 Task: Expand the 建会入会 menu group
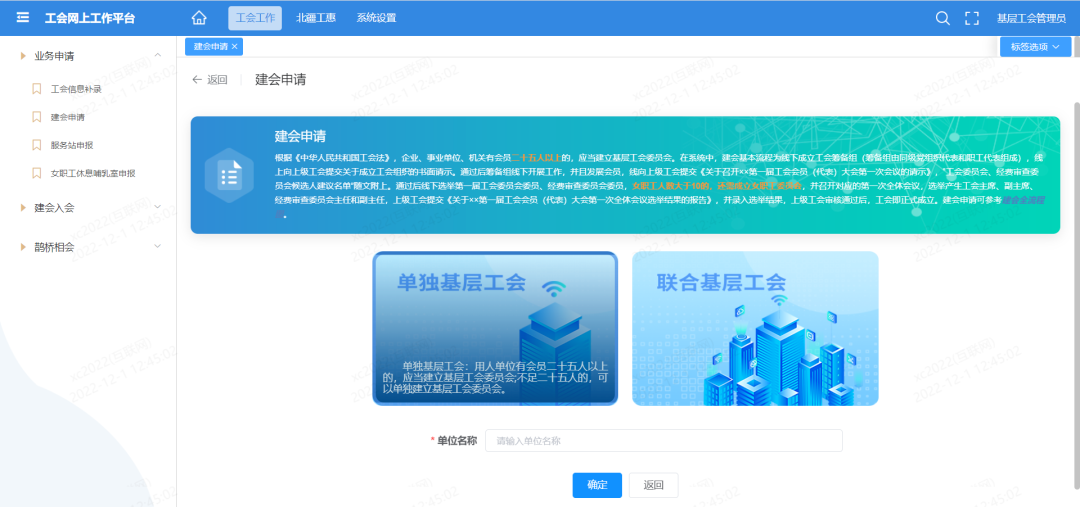tap(157, 207)
